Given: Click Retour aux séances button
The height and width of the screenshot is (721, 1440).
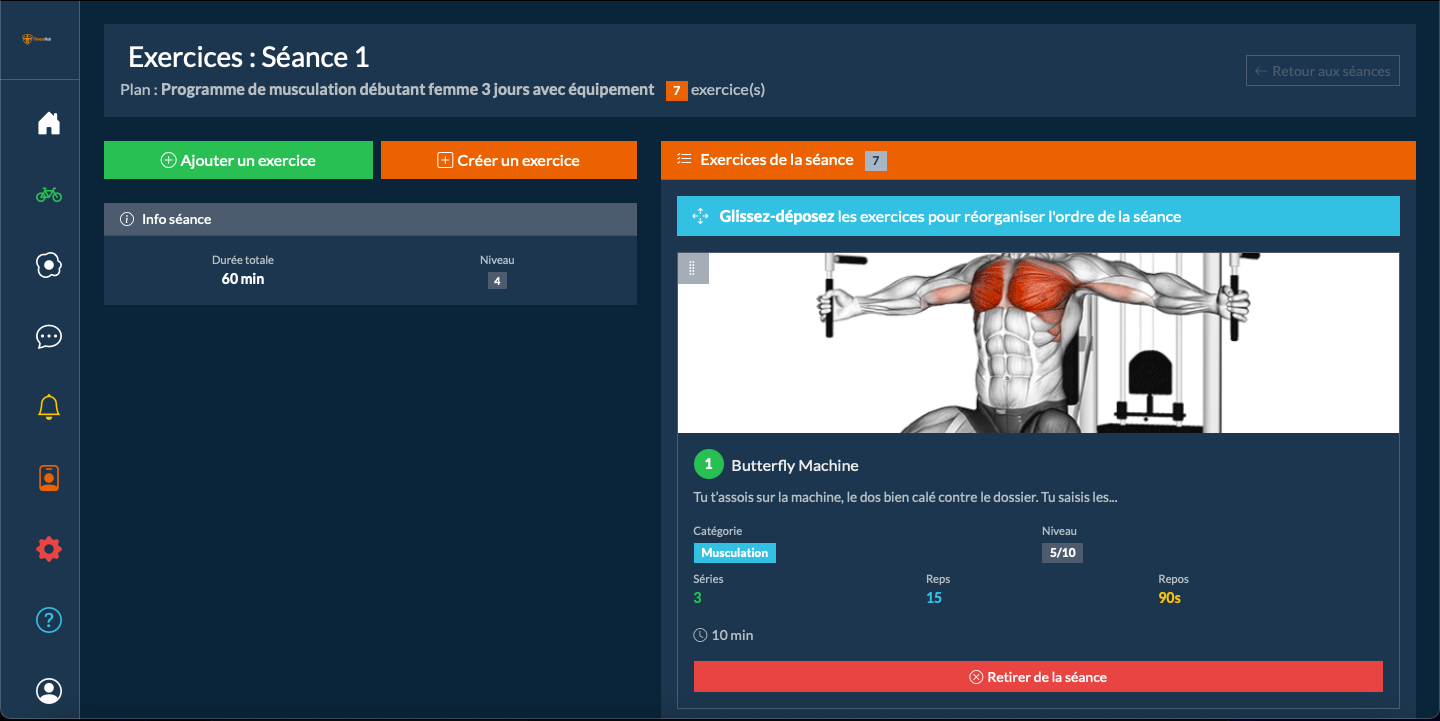Looking at the screenshot, I should [x=1322, y=72].
